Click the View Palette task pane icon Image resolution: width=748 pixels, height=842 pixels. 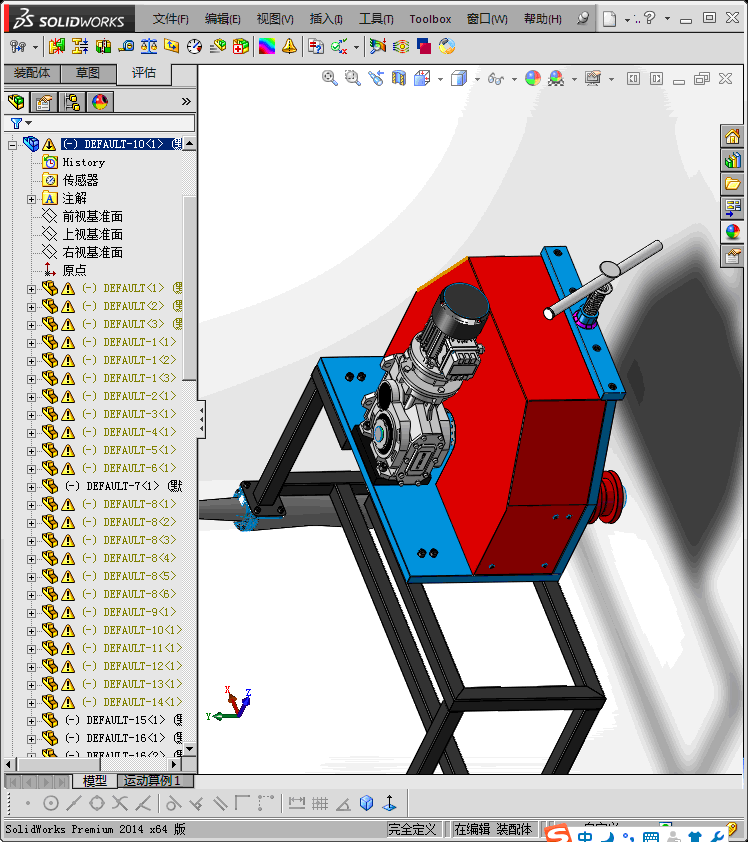[x=732, y=207]
